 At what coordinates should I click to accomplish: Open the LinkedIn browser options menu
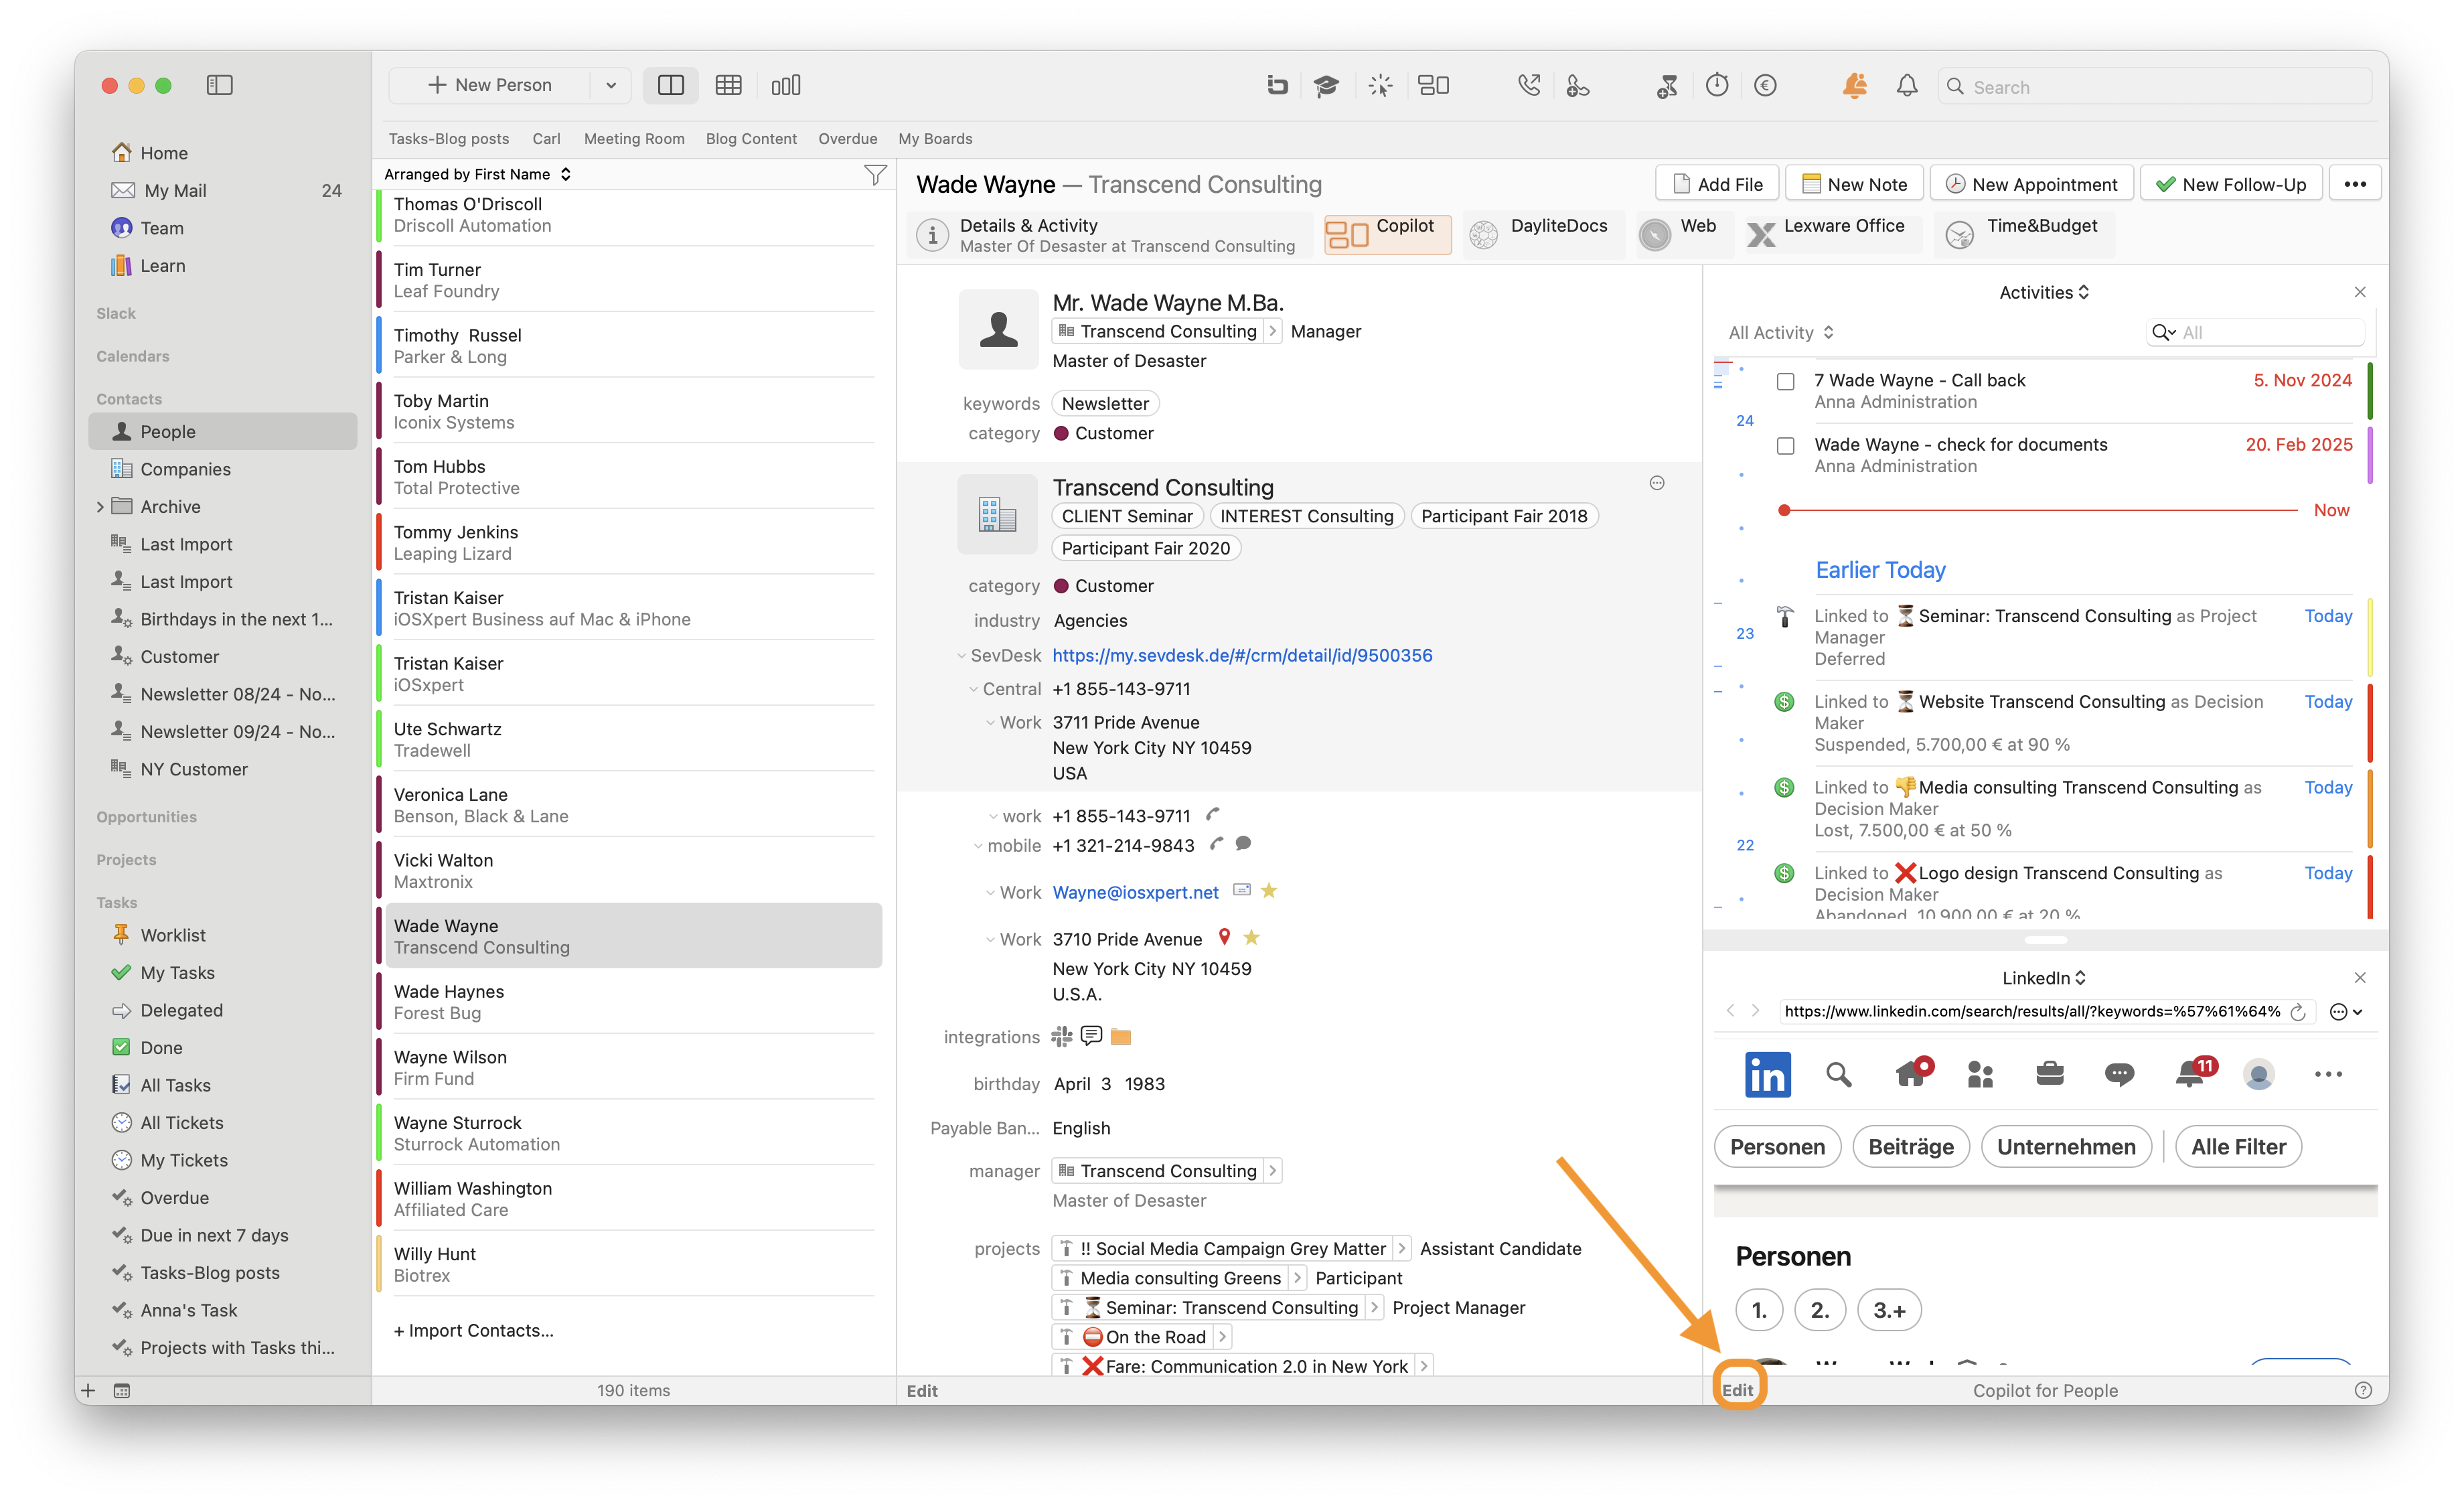(2345, 1012)
